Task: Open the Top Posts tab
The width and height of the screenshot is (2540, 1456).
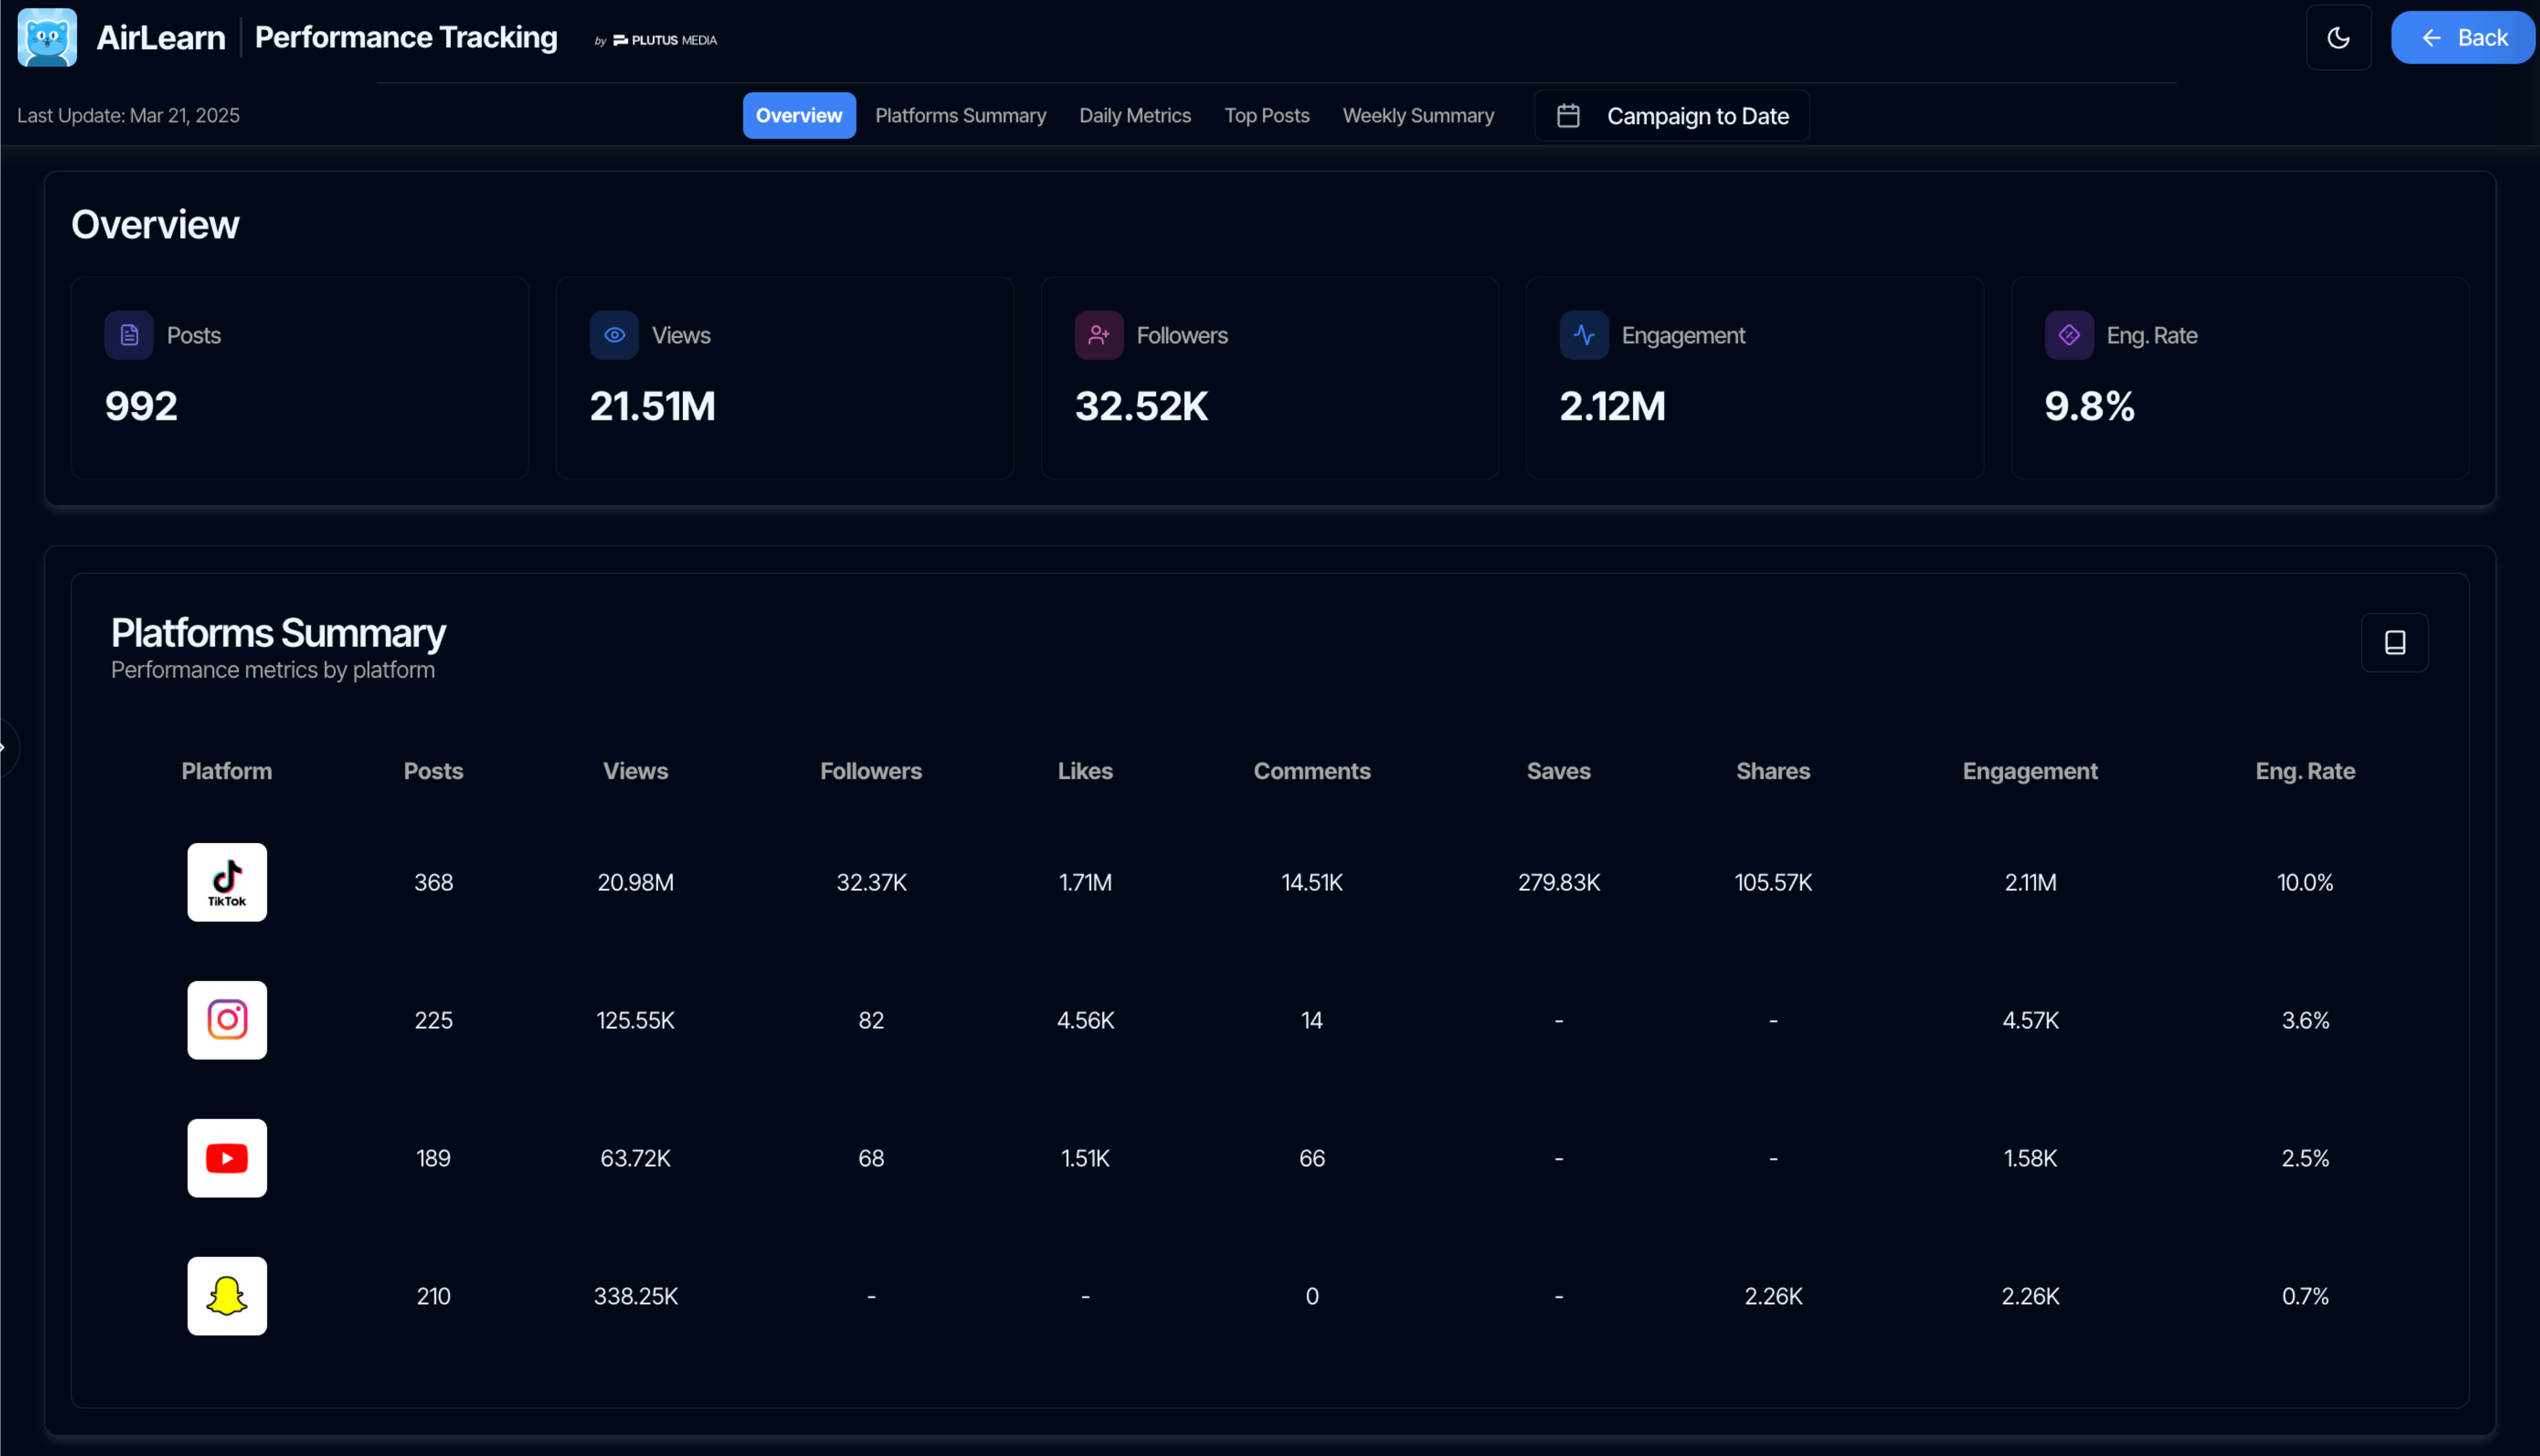Action: [1267, 115]
